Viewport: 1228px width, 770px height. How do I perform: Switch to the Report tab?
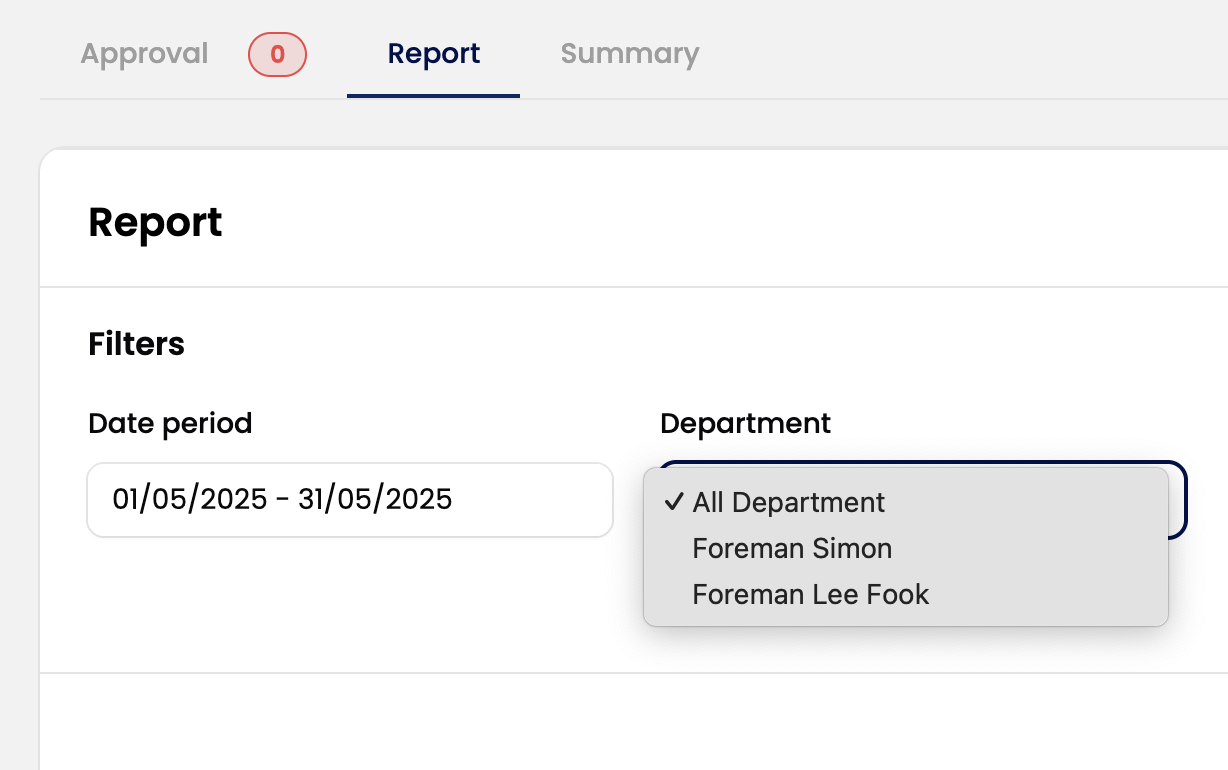(434, 54)
